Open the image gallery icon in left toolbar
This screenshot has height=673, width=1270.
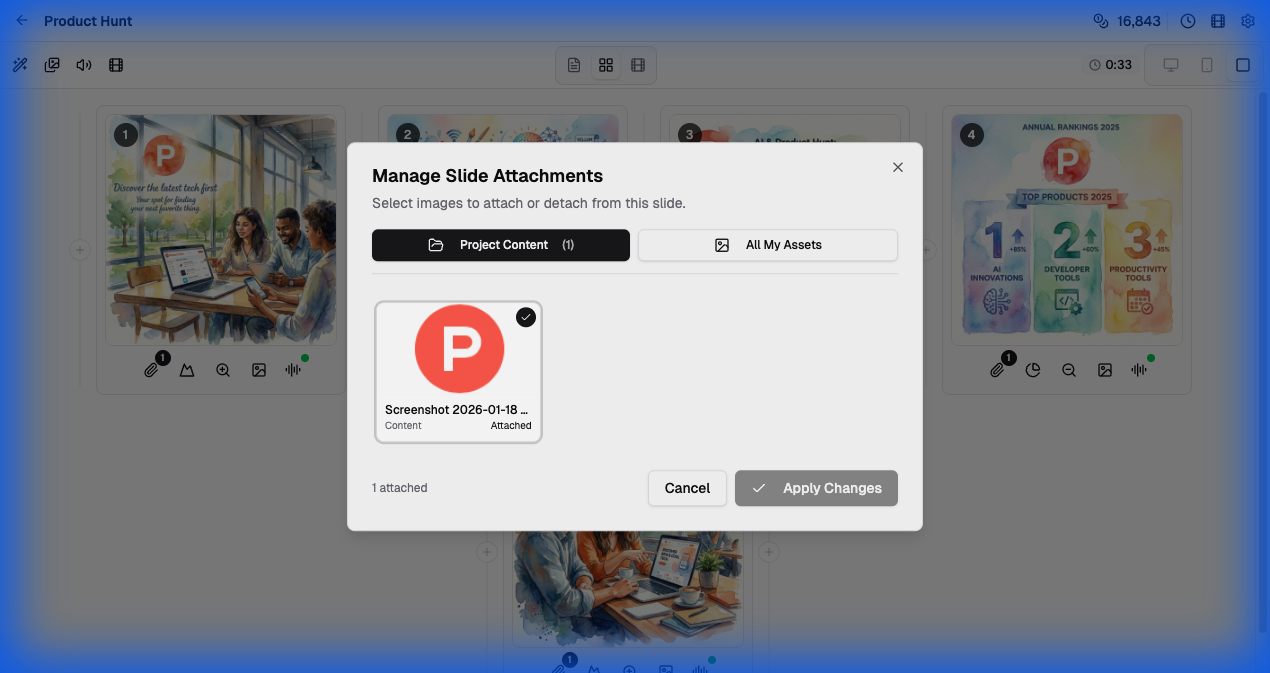coord(52,65)
